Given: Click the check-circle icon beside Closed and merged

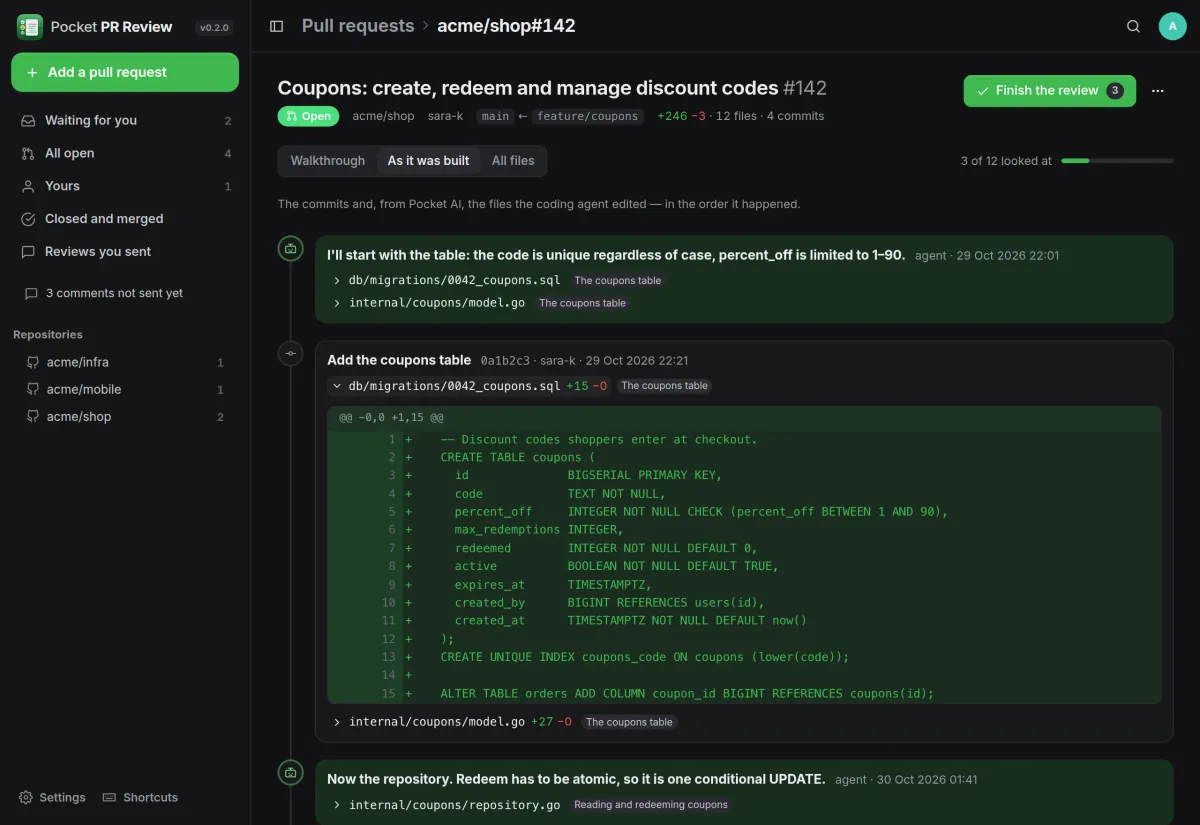Looking at the screenshot, I should (x=28, y=219).
